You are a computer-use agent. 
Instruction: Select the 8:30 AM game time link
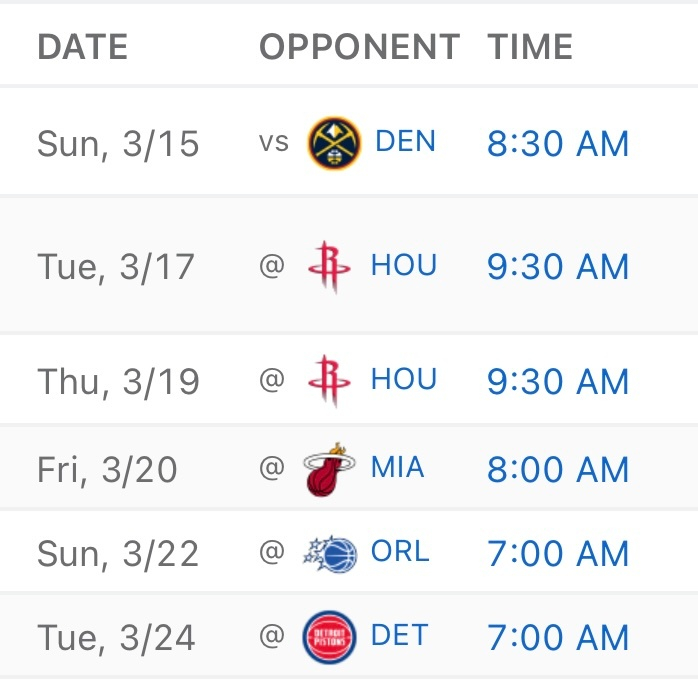(558, 144)
